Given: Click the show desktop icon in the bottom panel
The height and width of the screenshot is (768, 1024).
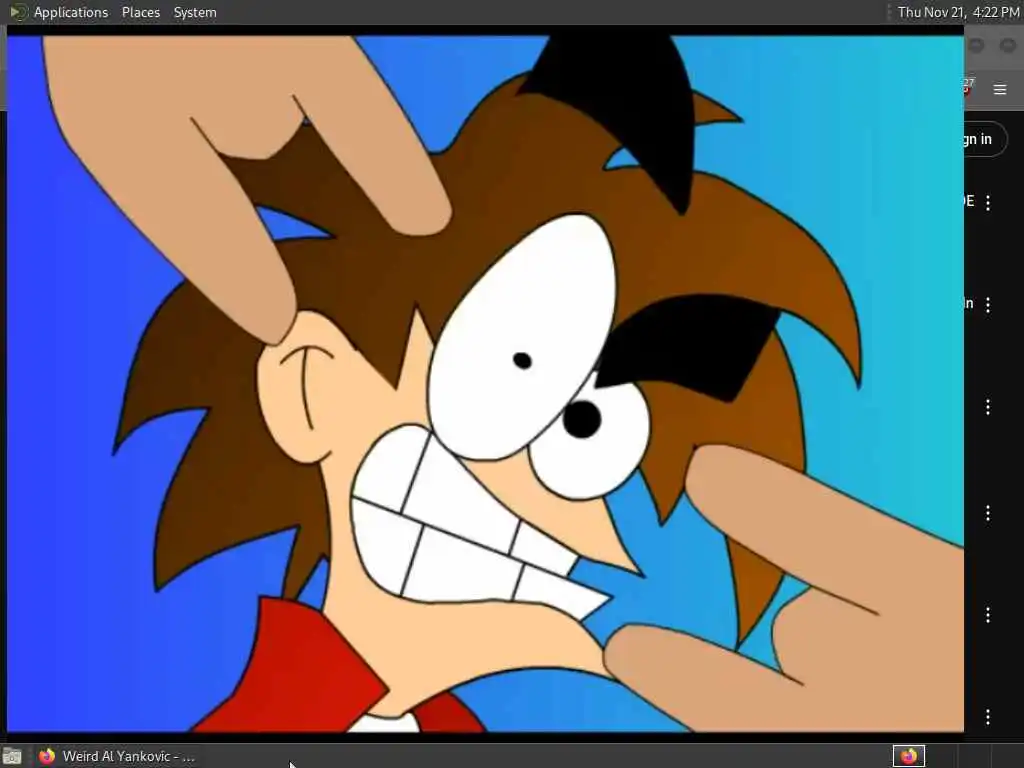Looking at the screenshot, I should pos(12,756).
